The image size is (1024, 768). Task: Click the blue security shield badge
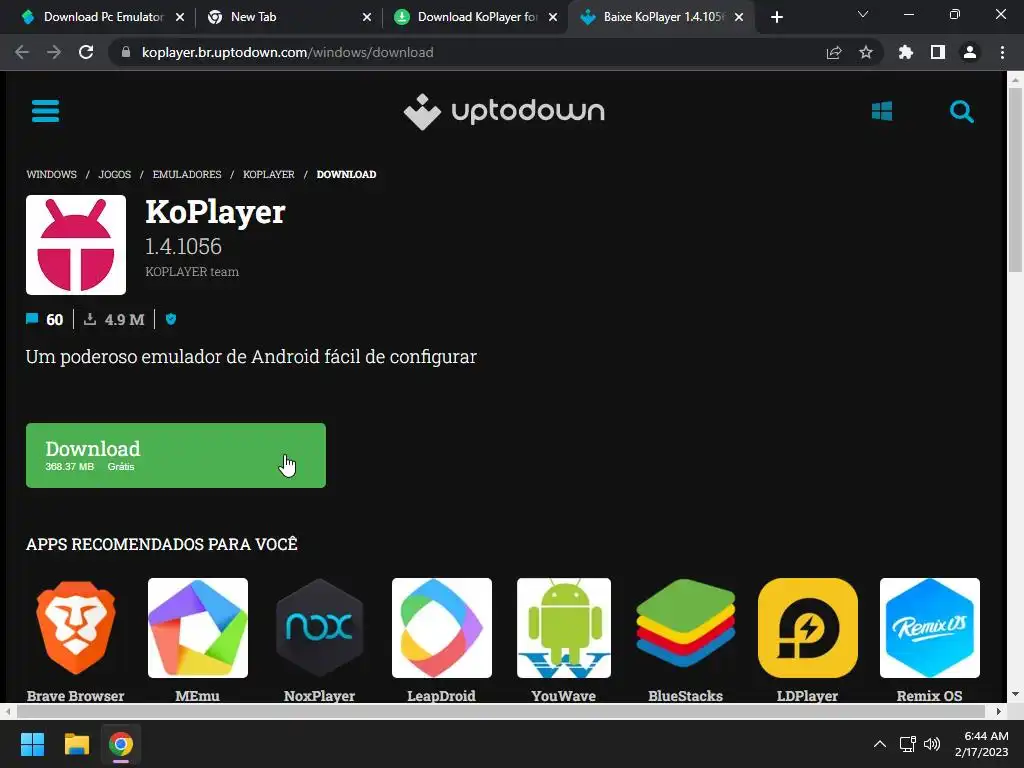[171, 319]
